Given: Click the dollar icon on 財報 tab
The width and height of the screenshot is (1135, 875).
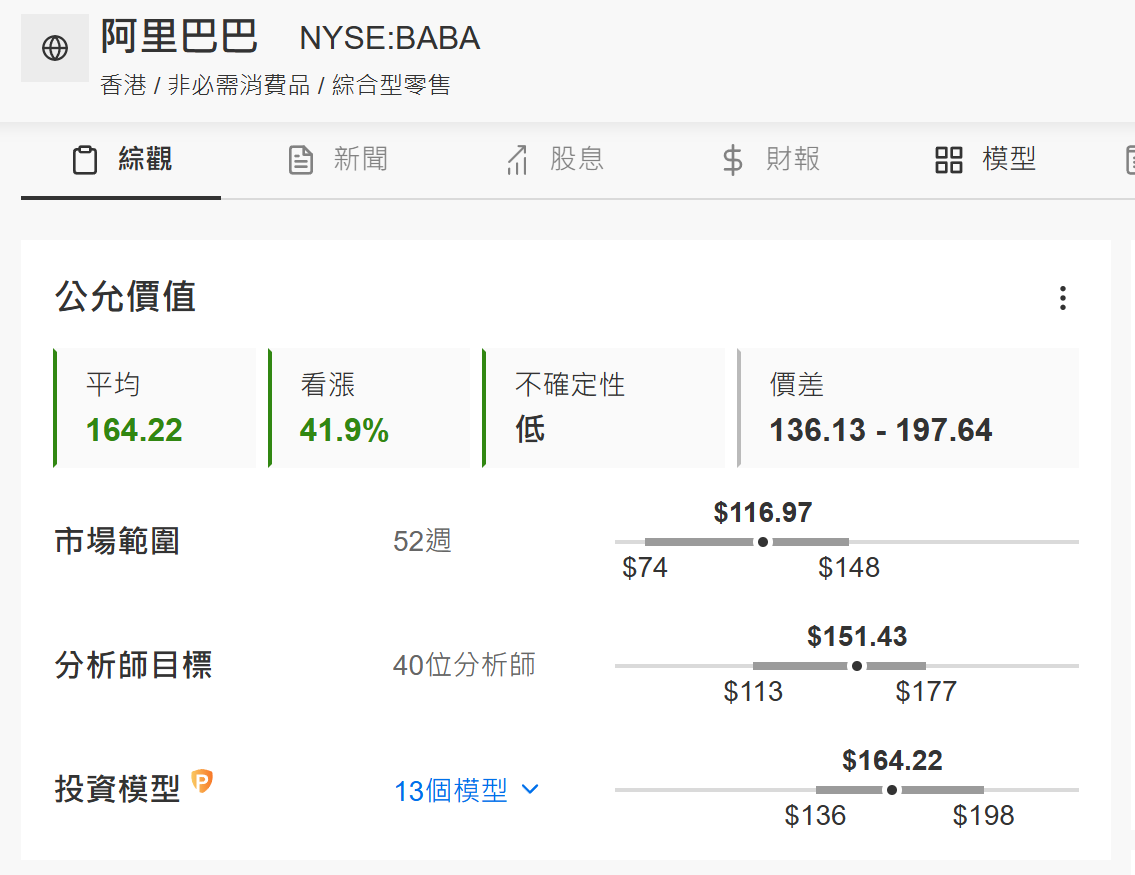Looking at the screenshot, I should [x=733, y=160].
